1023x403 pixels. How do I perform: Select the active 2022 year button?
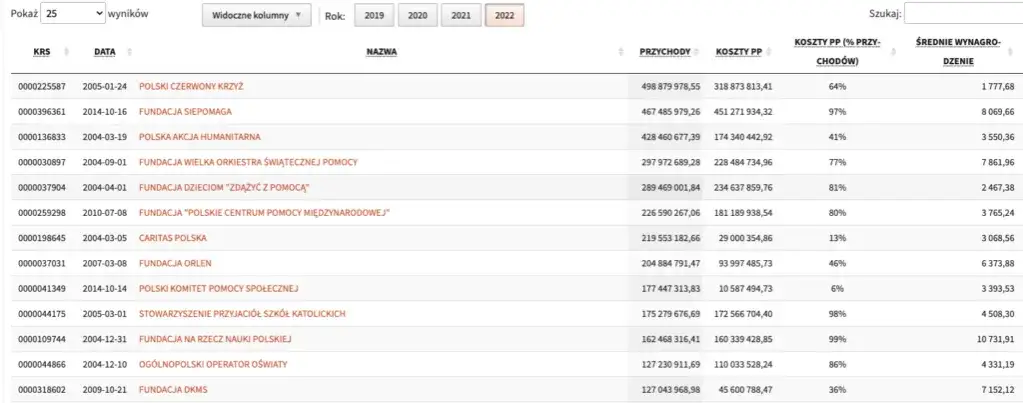coord(504,15)
